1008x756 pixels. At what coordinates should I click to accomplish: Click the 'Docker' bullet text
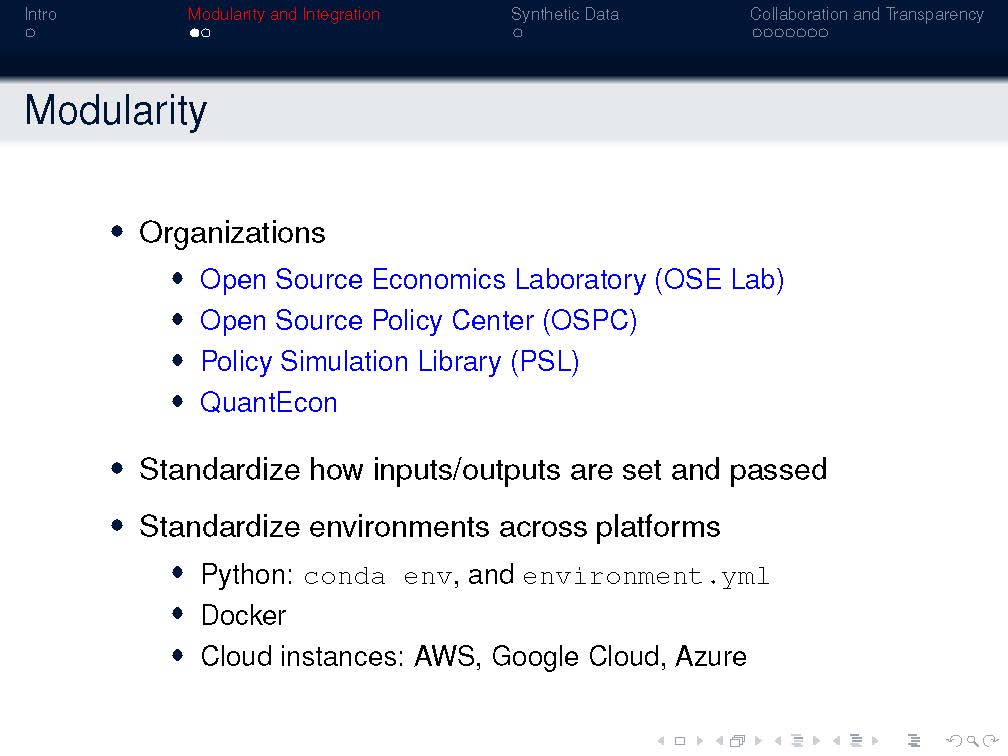click(x=243, y=616)
